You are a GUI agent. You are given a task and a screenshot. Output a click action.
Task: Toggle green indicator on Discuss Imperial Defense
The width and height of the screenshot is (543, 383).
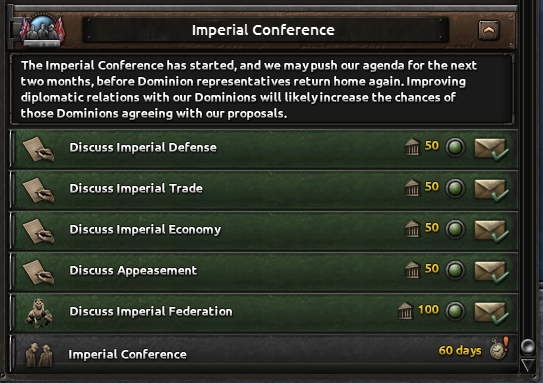pyautogui.click(x=455, y=148)
